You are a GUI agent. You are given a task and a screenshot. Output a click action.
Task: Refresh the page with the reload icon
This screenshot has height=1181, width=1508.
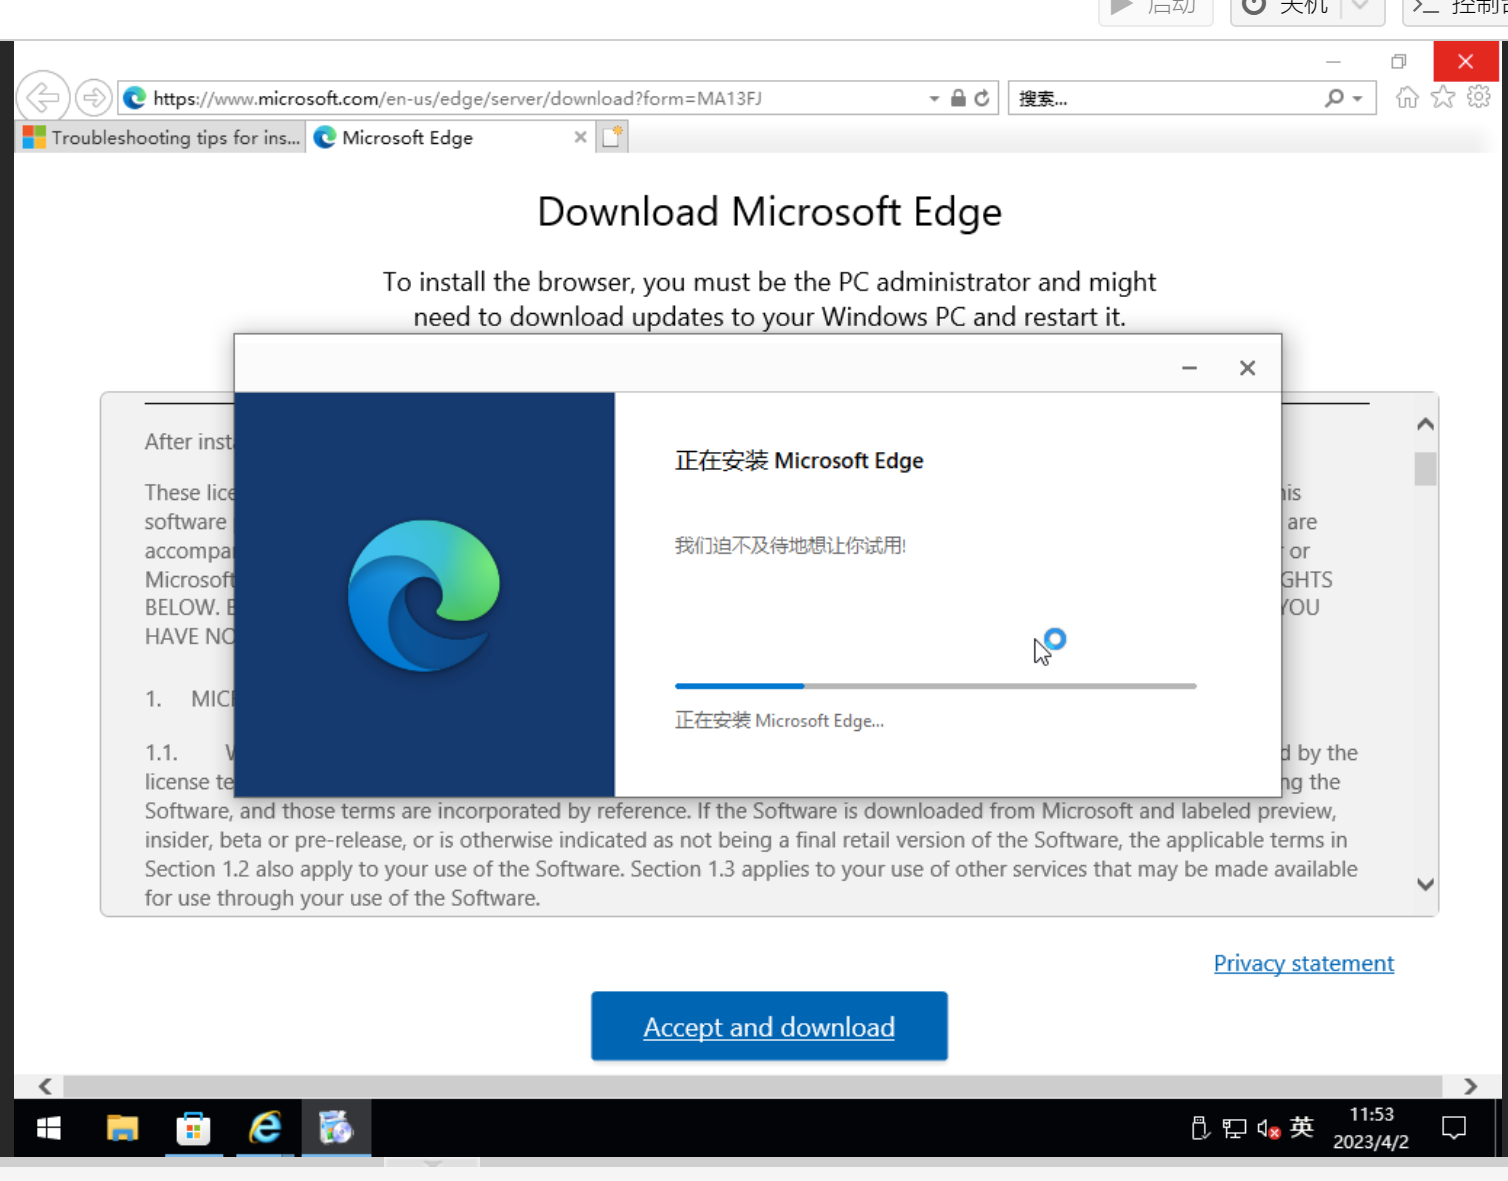[982, 98]
